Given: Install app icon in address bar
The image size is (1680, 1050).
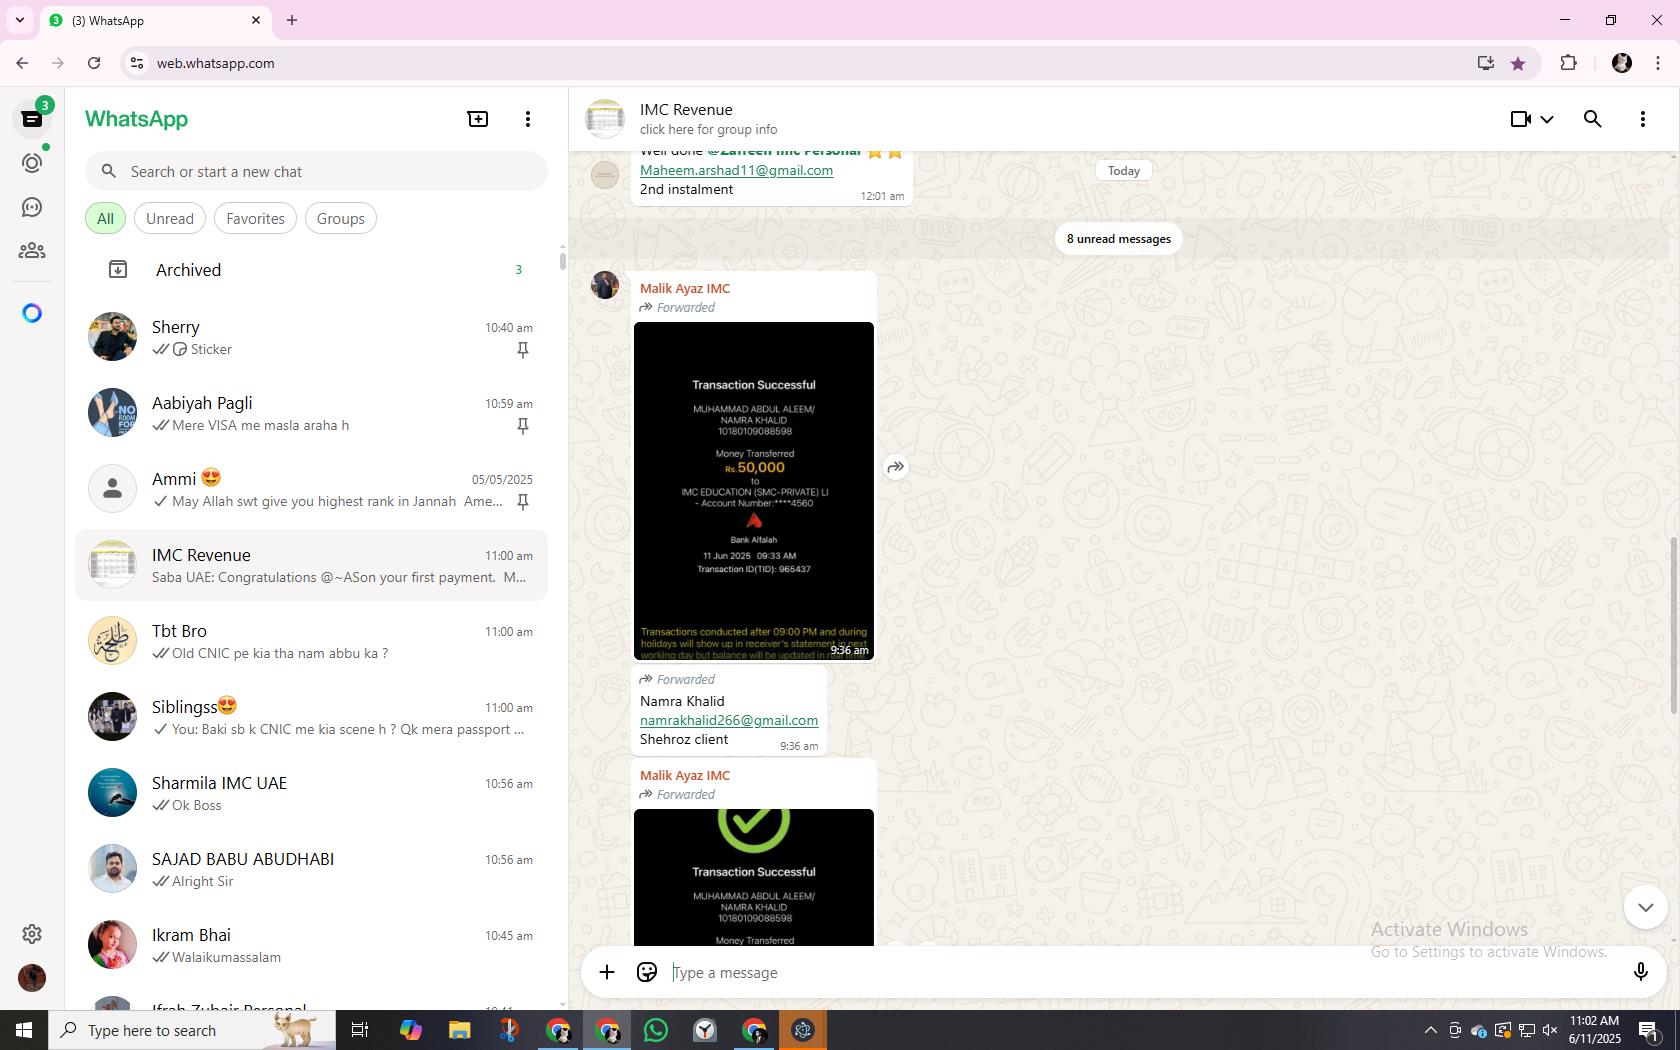Looking at the screenshot, I should click(1486, 63).
